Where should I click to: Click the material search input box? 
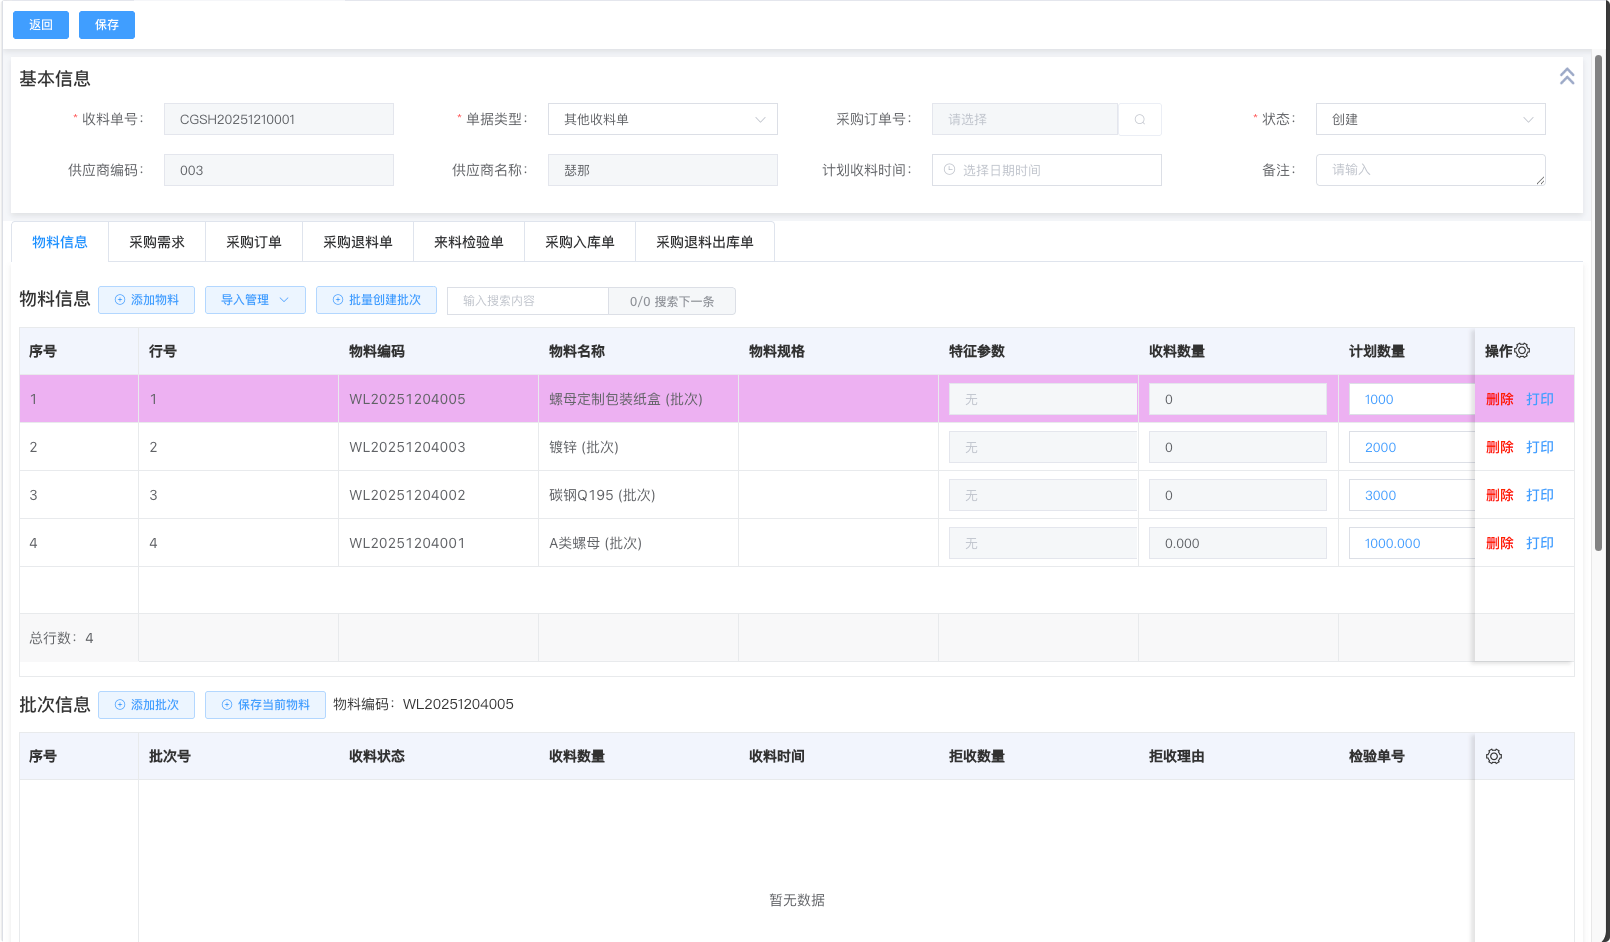(528, 301)
